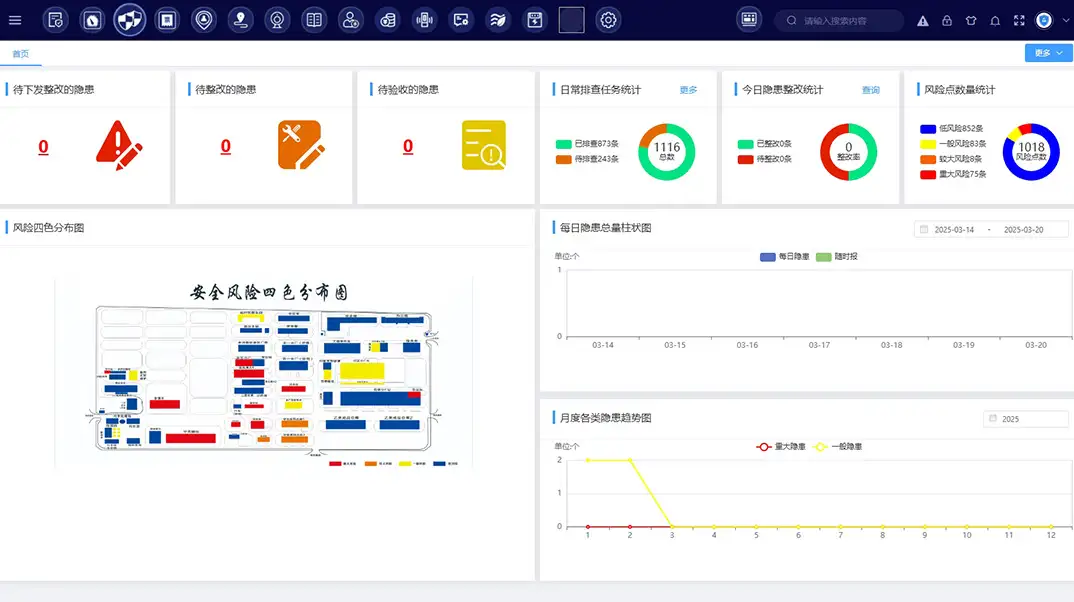Click the blank square module tile
This screenshot has height=602, width=1074.
click(571, 20)
